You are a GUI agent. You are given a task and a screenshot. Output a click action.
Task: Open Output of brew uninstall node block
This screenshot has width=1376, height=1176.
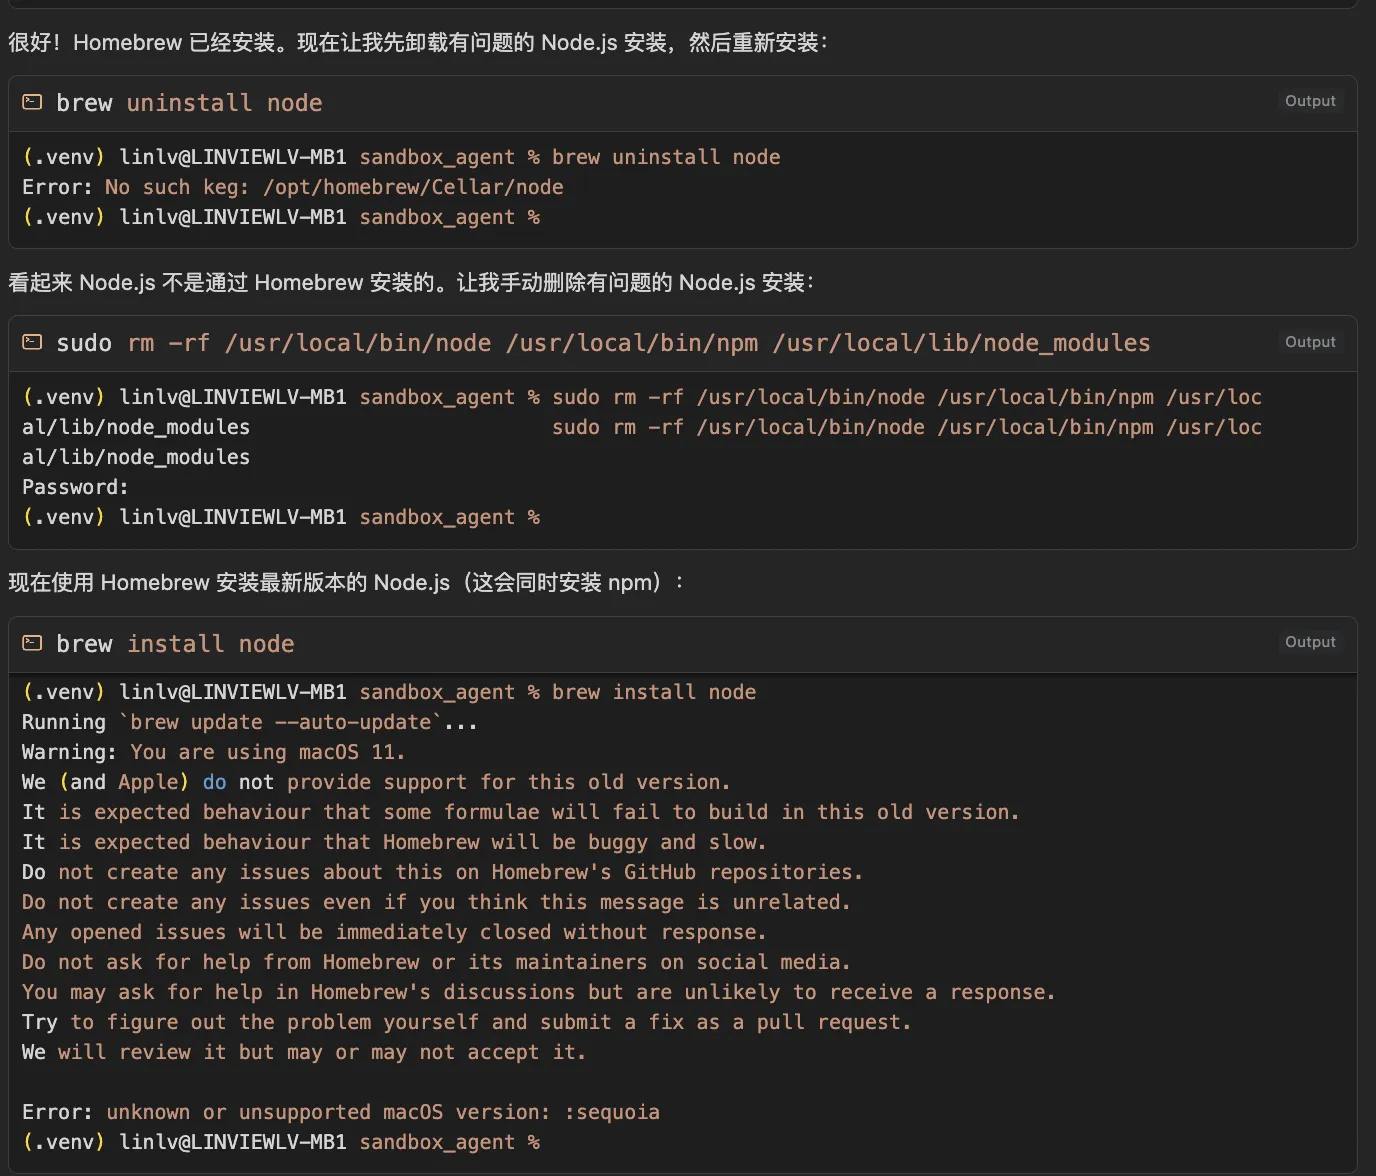point(1310,101)
